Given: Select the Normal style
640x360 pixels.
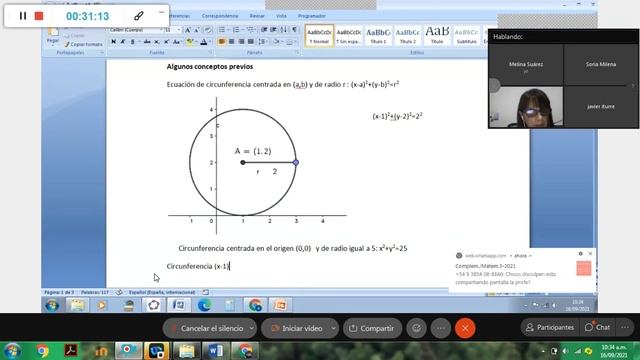Looking at the screenshot, I should click(319, 36).
